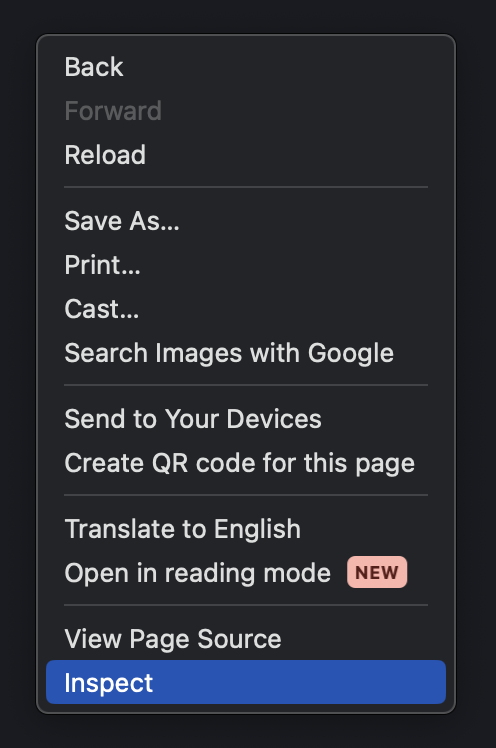Choose Save As... menu item

246,221
